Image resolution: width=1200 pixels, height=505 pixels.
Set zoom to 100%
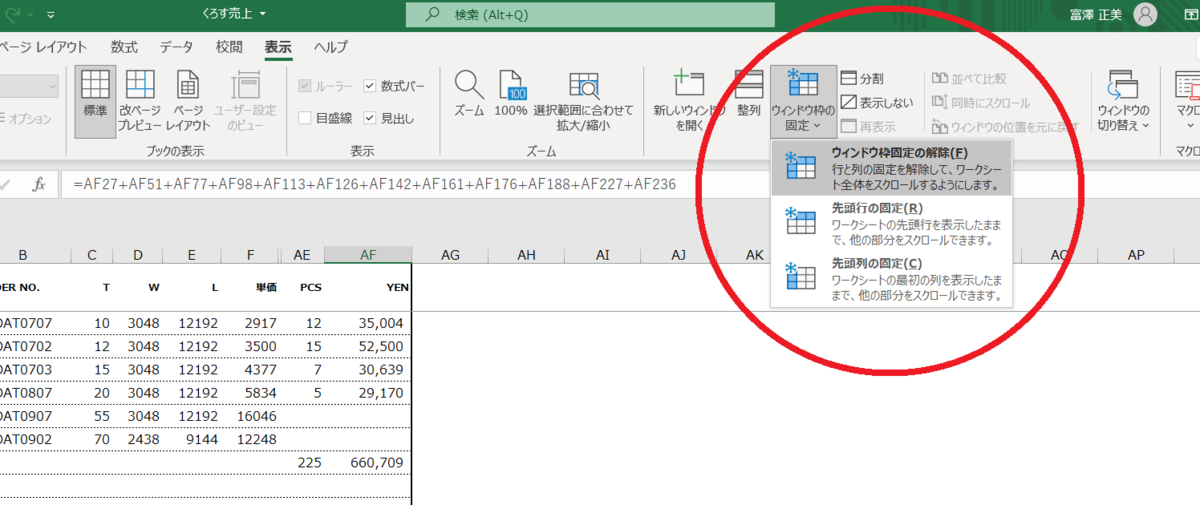[511, 95]
